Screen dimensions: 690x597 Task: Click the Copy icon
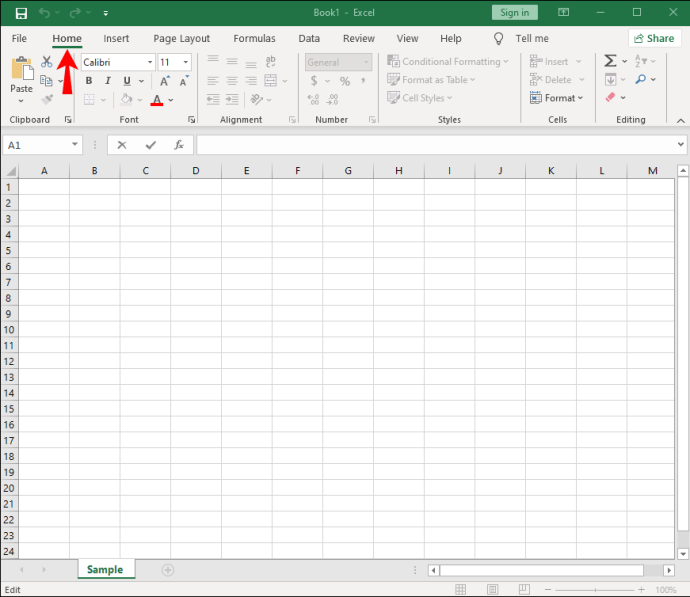pyautogui.click(x=46, y=81)
